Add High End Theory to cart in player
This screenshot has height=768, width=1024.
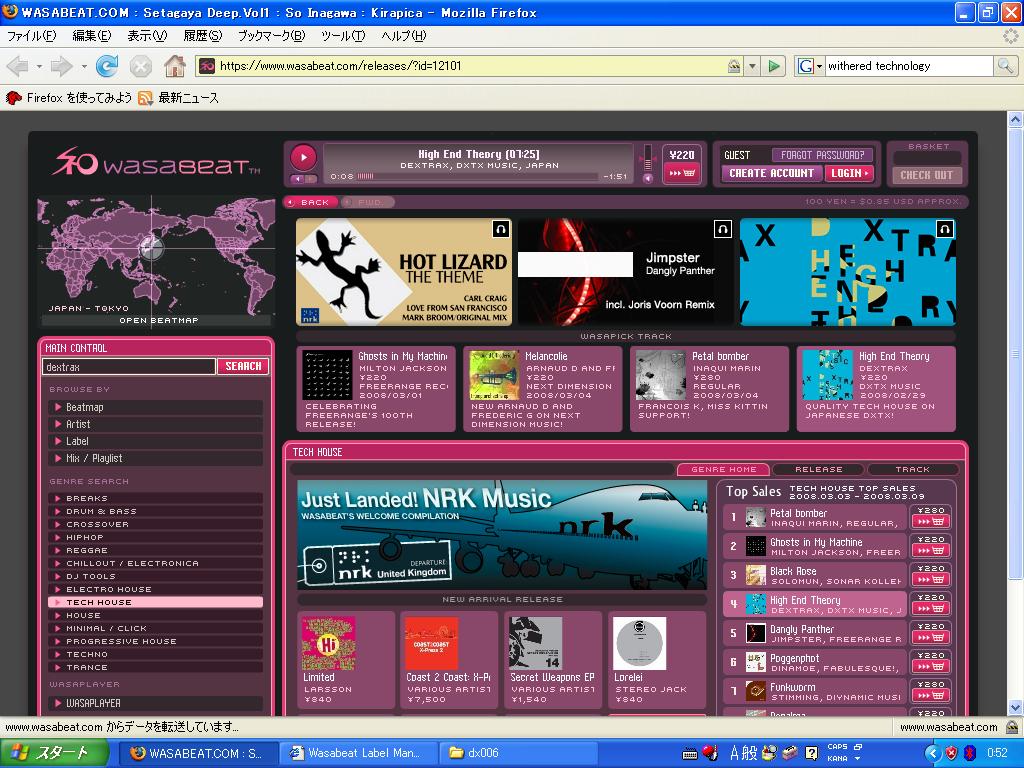682,173
